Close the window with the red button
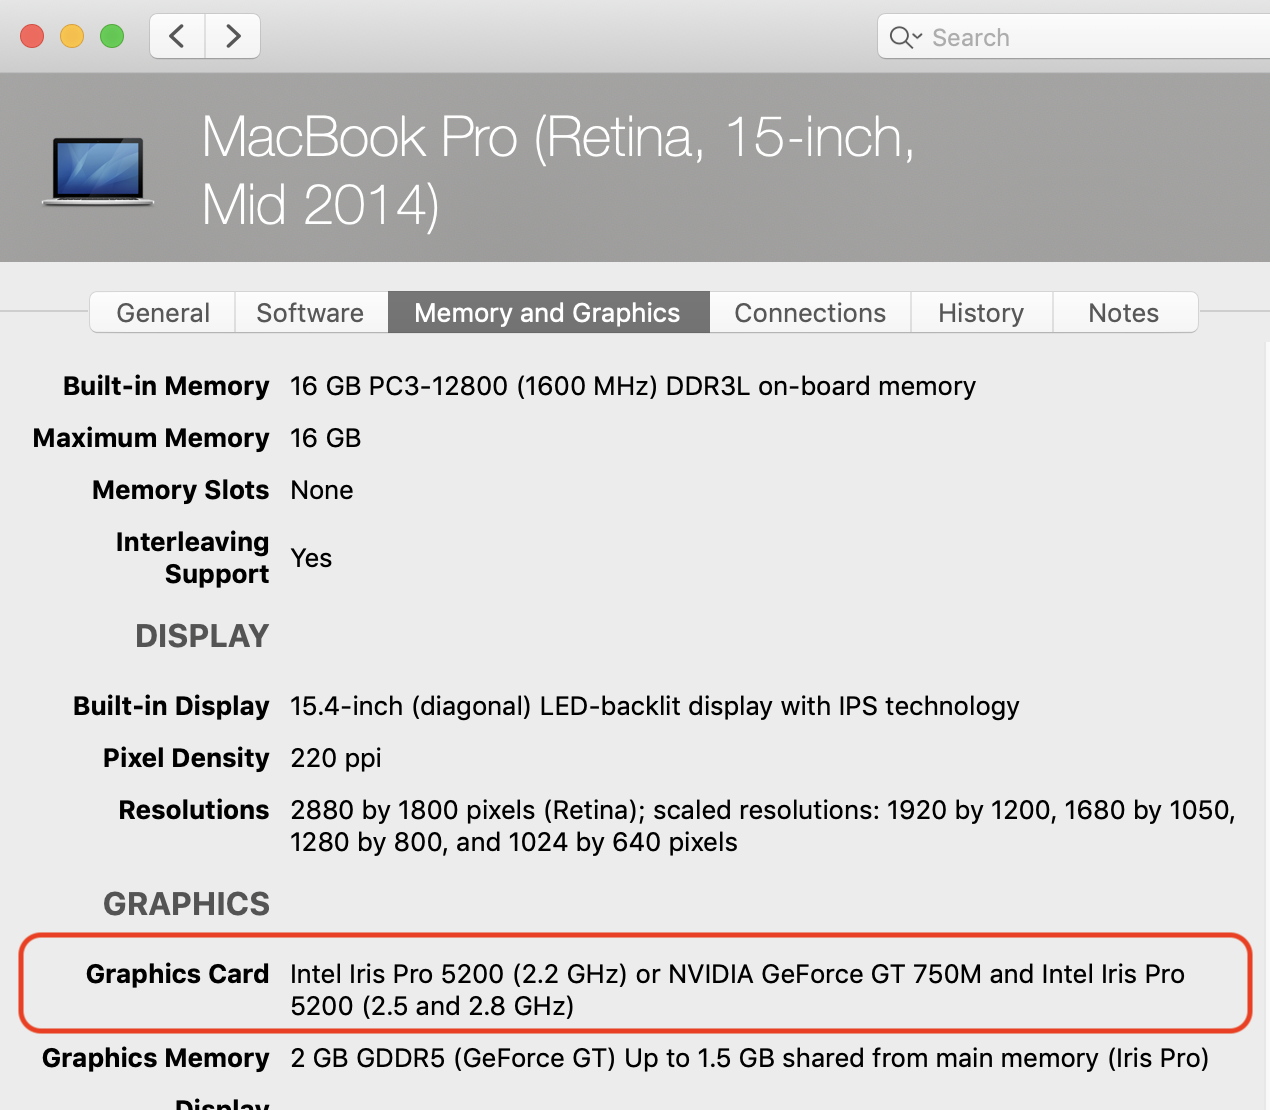This screenshot has width=1270, height=1110. (x=32, y=37)
